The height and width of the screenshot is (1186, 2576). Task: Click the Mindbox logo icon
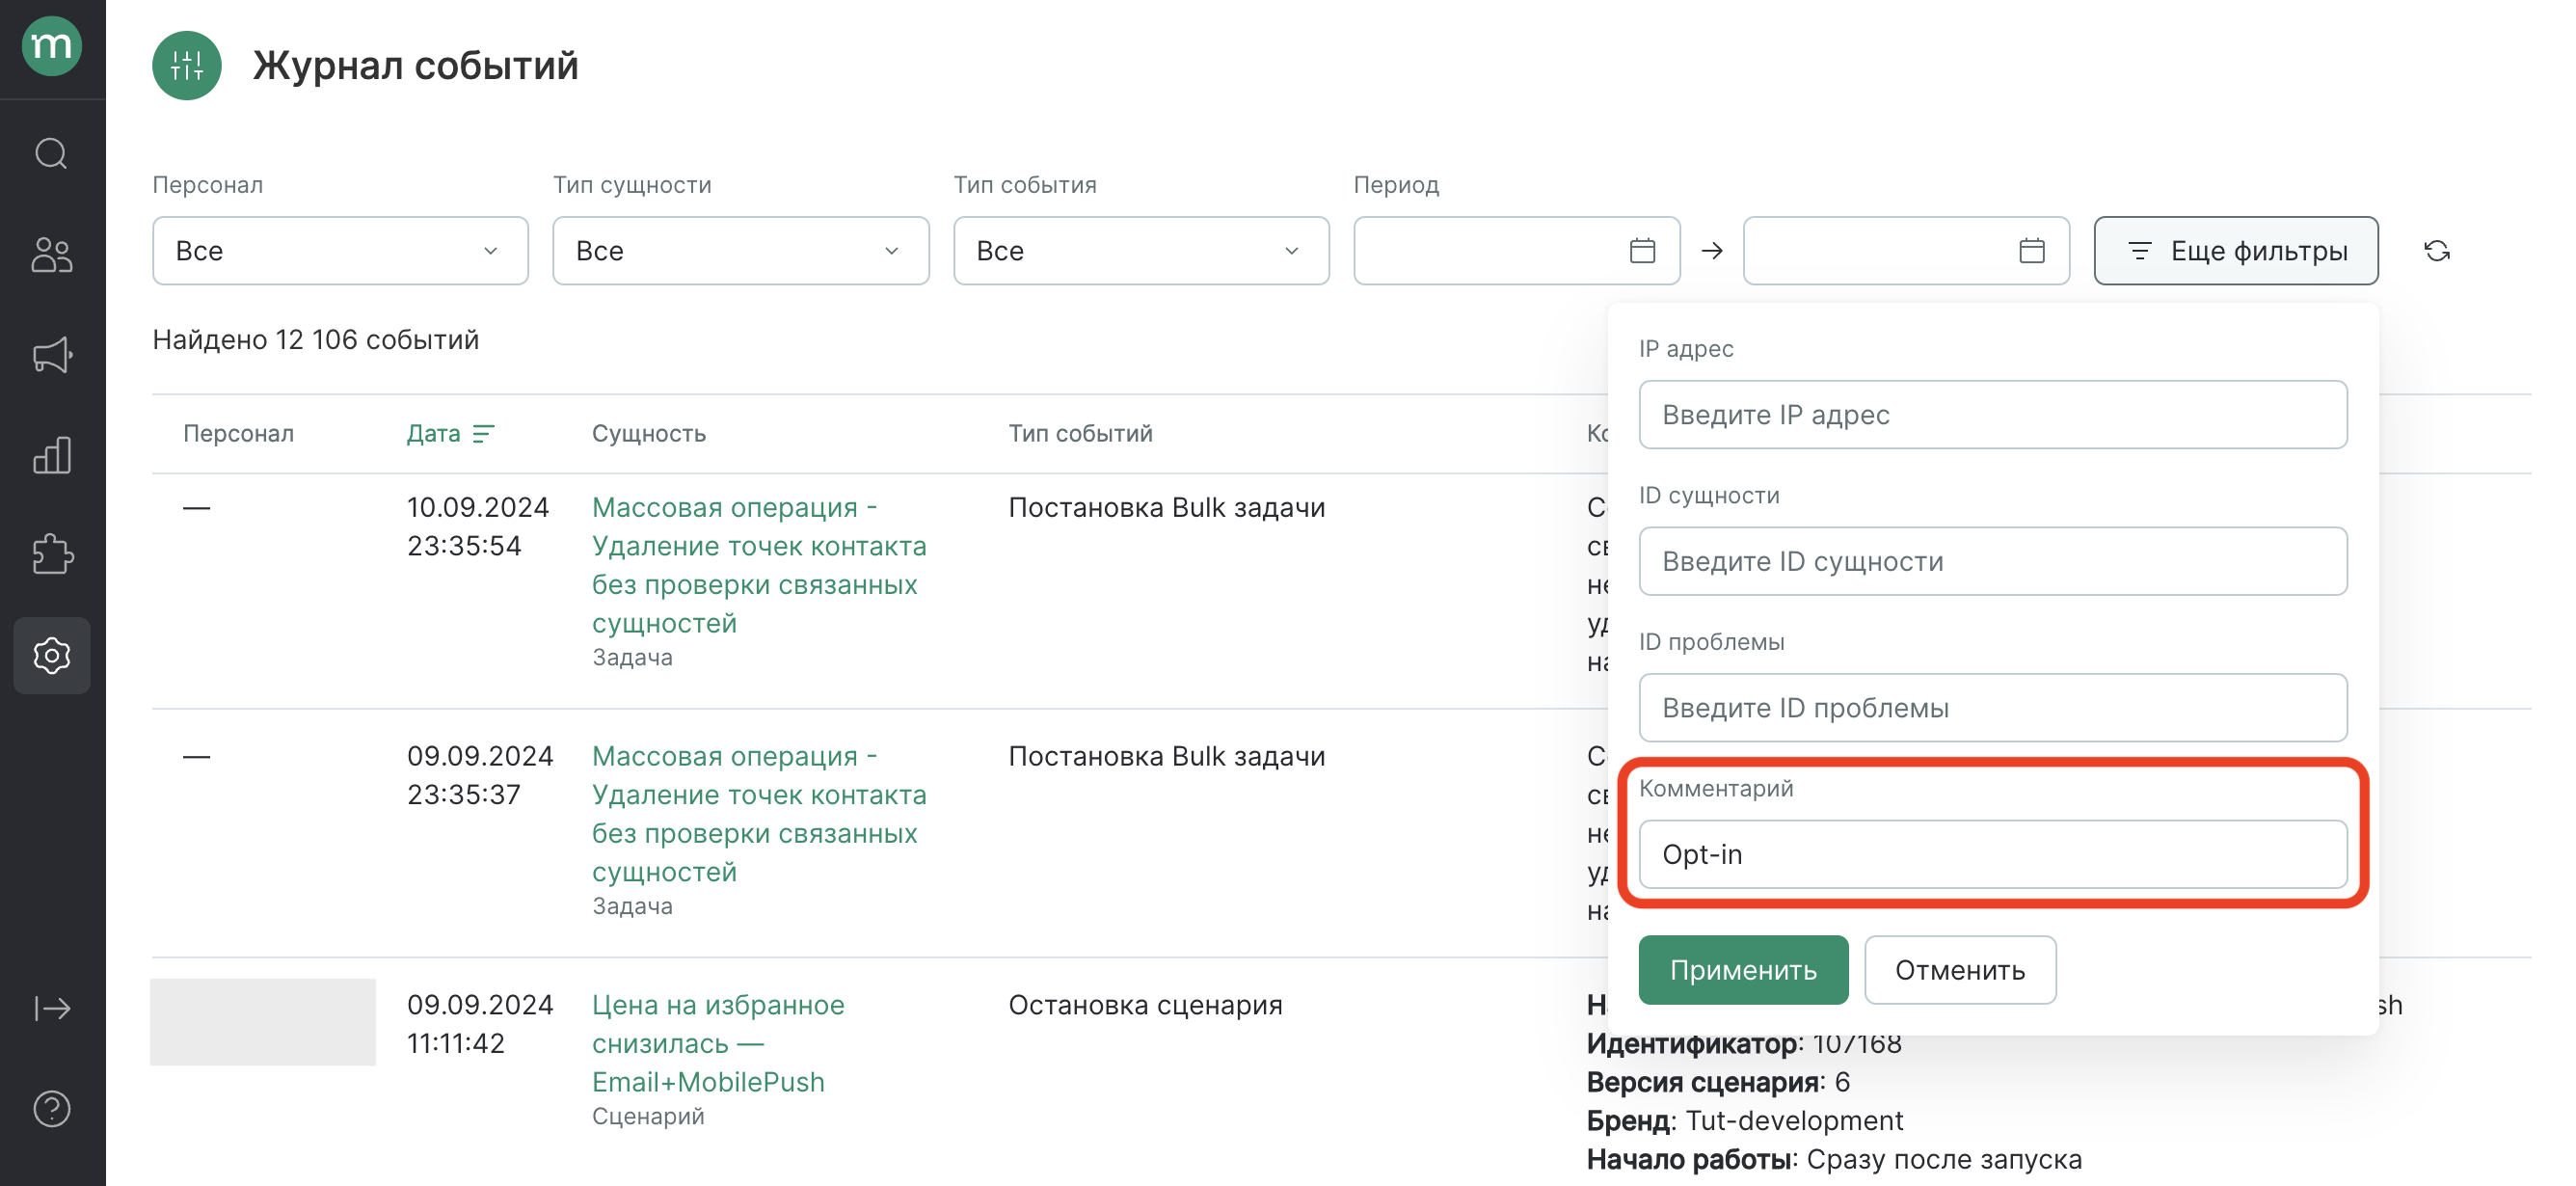click(x=52, y=46)
